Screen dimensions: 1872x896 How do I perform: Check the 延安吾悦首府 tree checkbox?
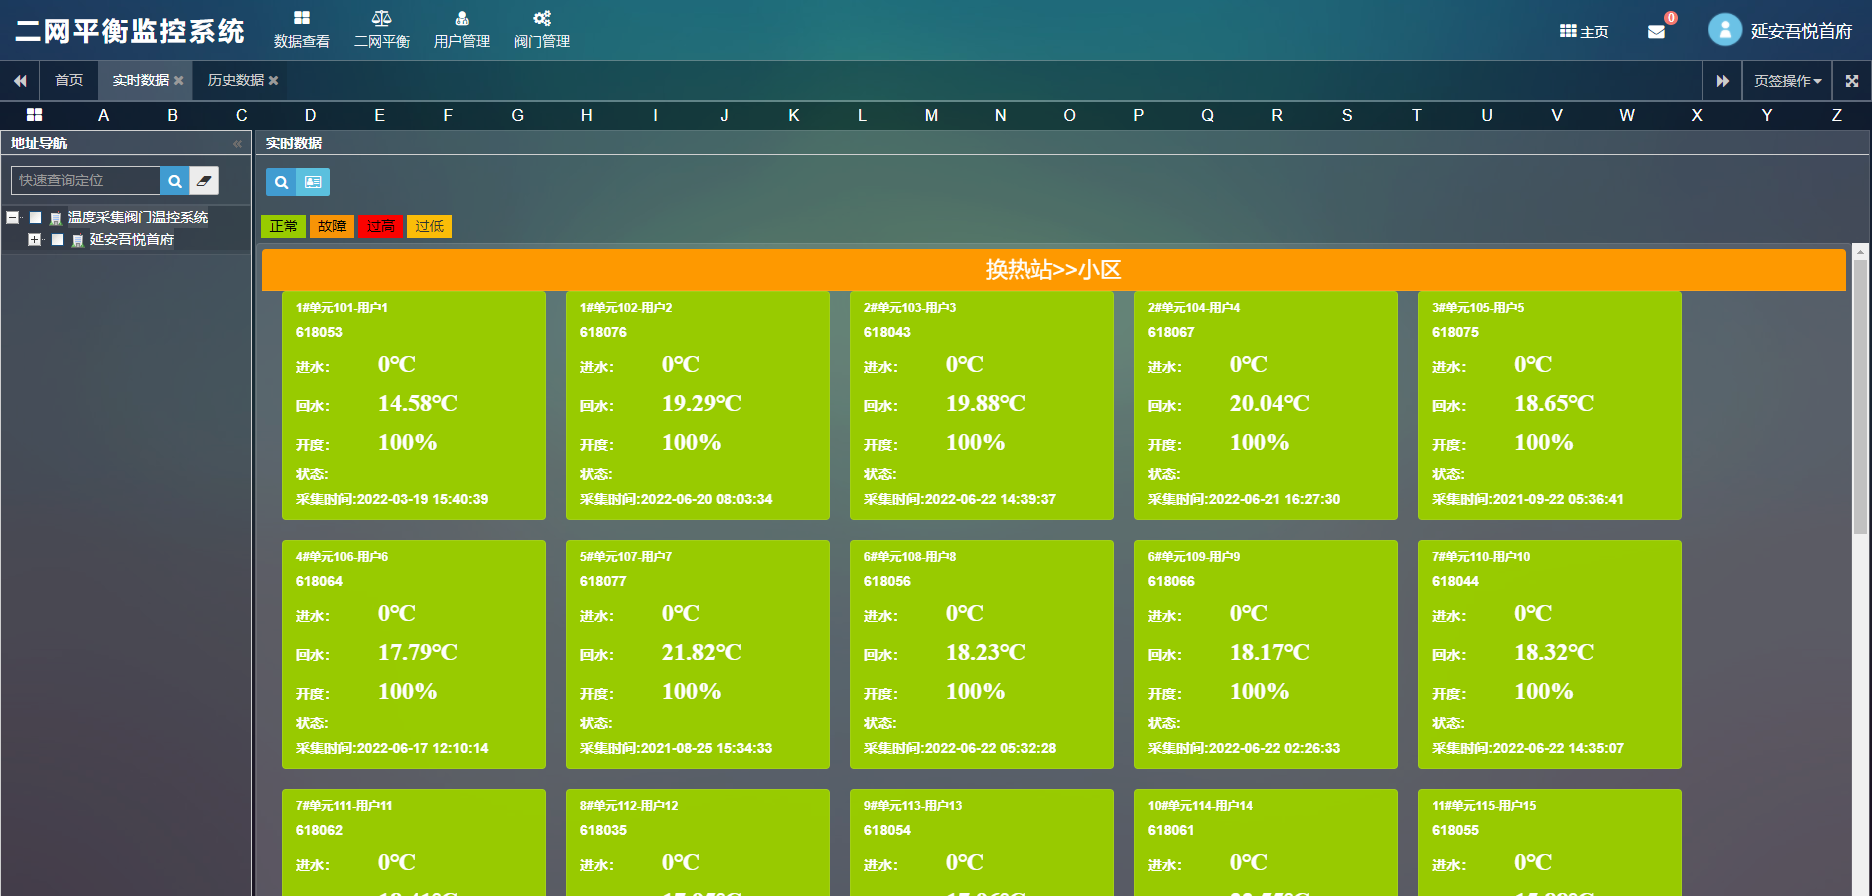[x=58, y=240]
